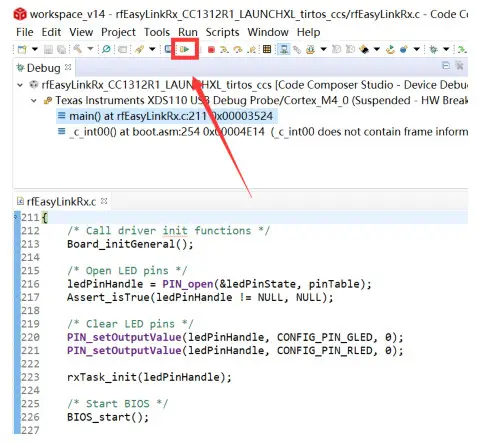Click the blue ball pencil toolbar icon

[x=404, y=50]
